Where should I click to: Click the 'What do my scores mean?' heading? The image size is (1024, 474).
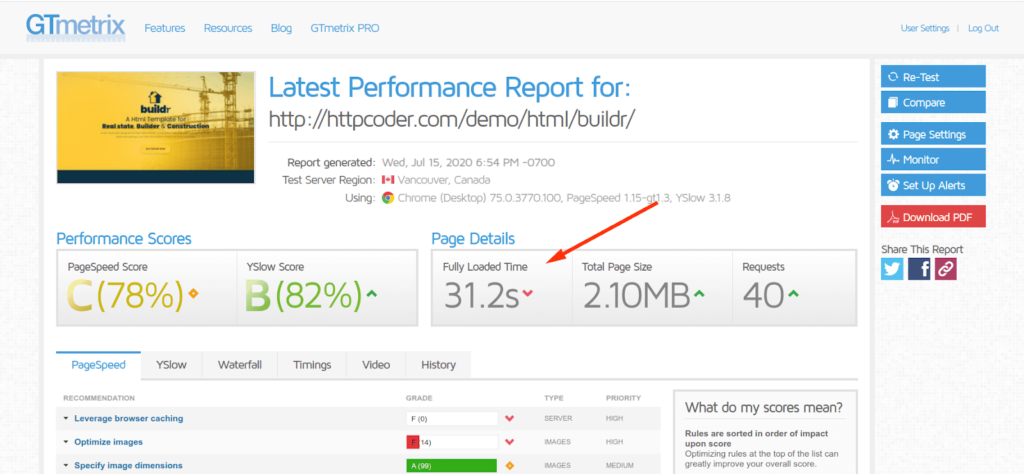point(763,408)
